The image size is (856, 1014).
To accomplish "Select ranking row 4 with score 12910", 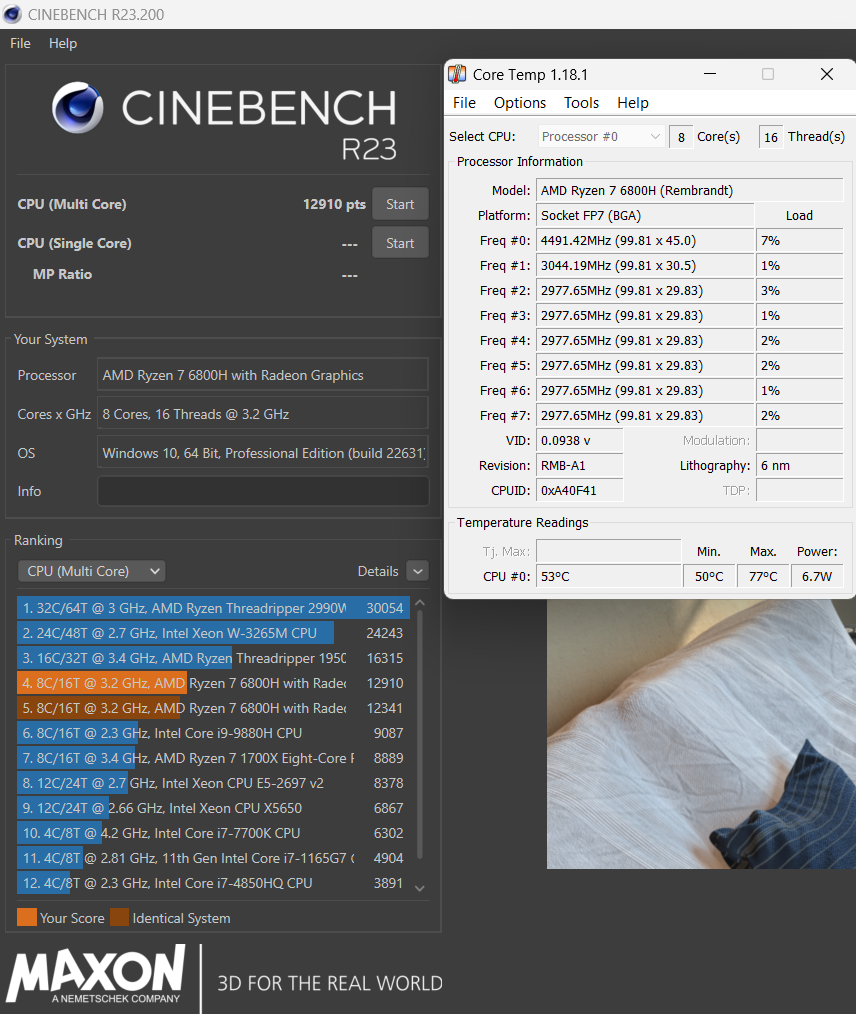I will point(213,683).
